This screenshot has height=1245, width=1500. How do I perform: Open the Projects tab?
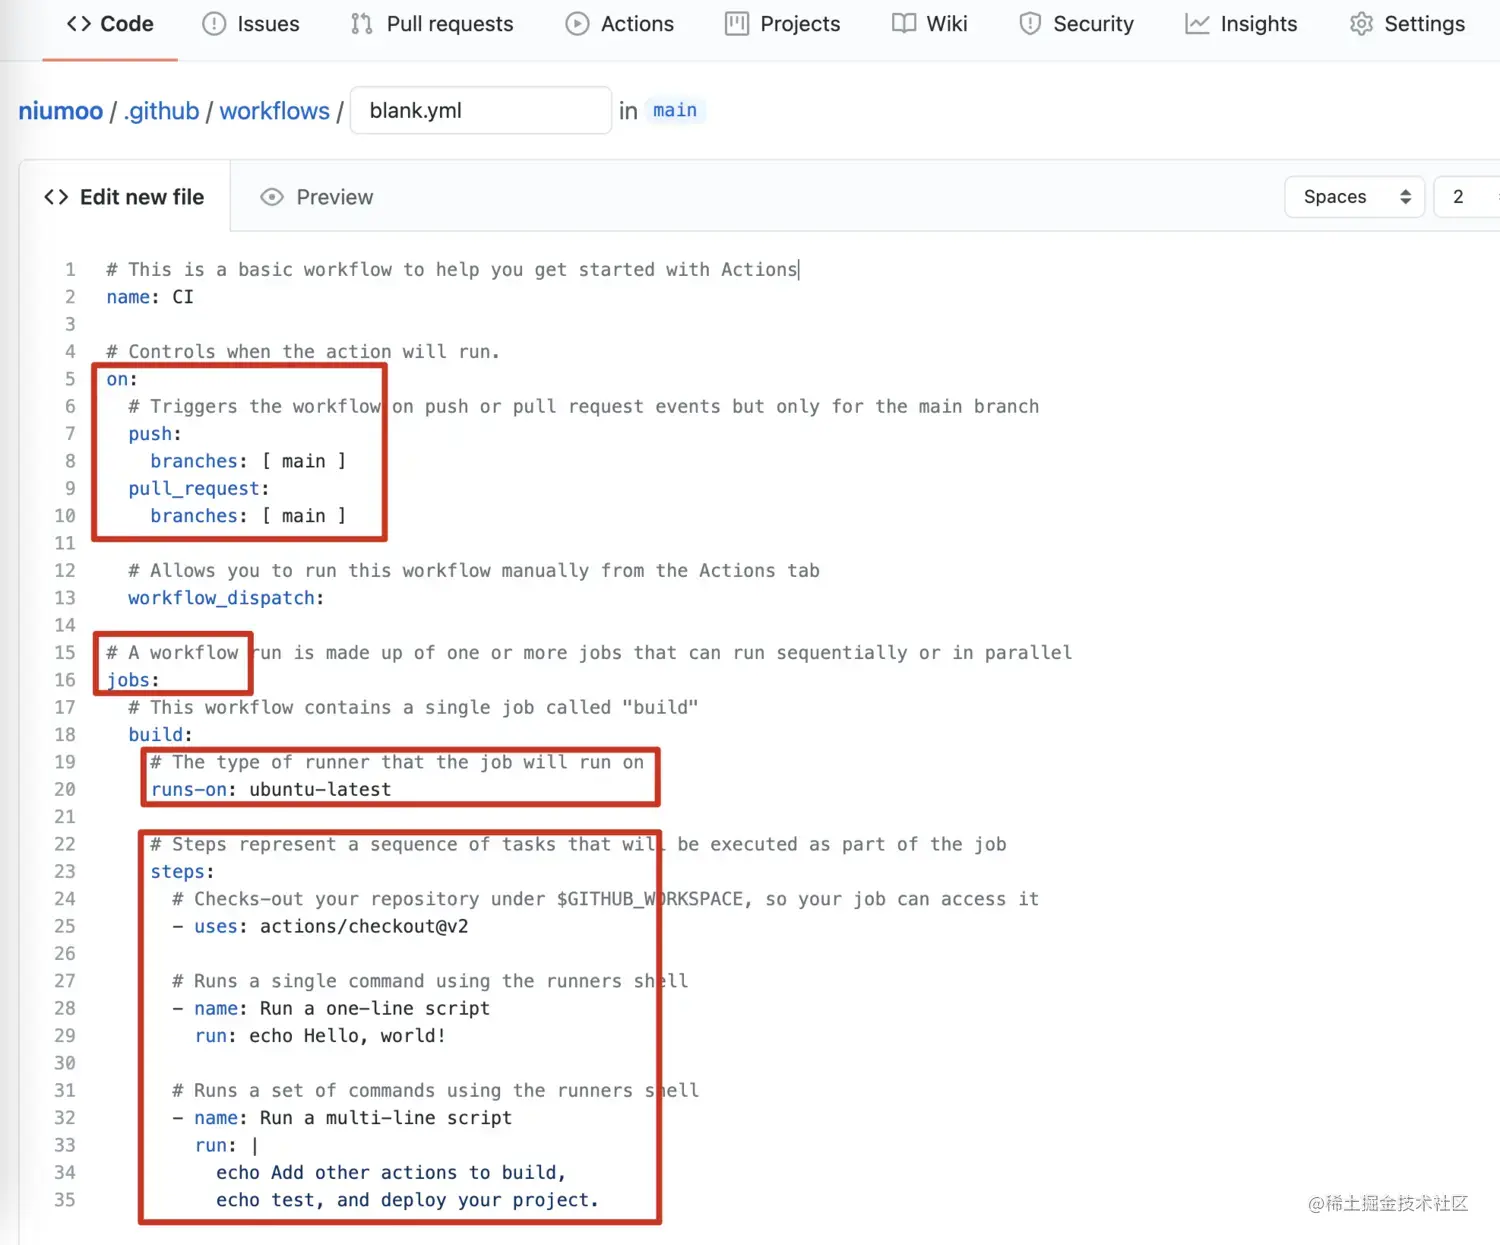point(783,24)
